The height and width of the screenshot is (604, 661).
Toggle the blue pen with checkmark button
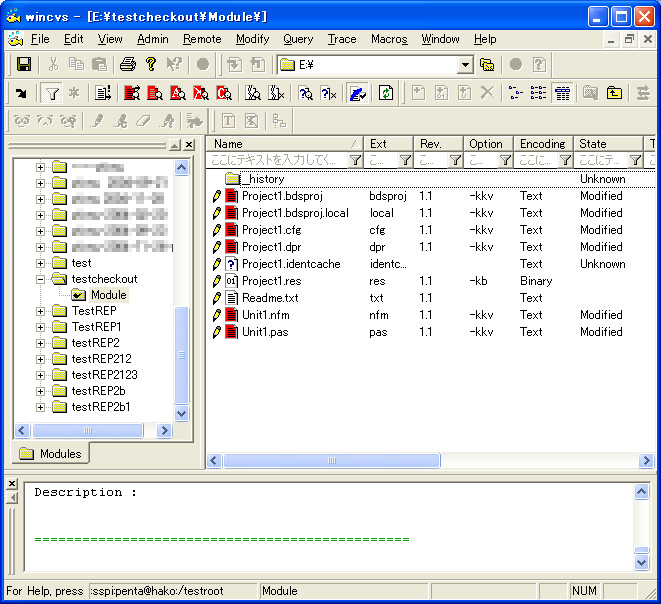coord(357,93)
